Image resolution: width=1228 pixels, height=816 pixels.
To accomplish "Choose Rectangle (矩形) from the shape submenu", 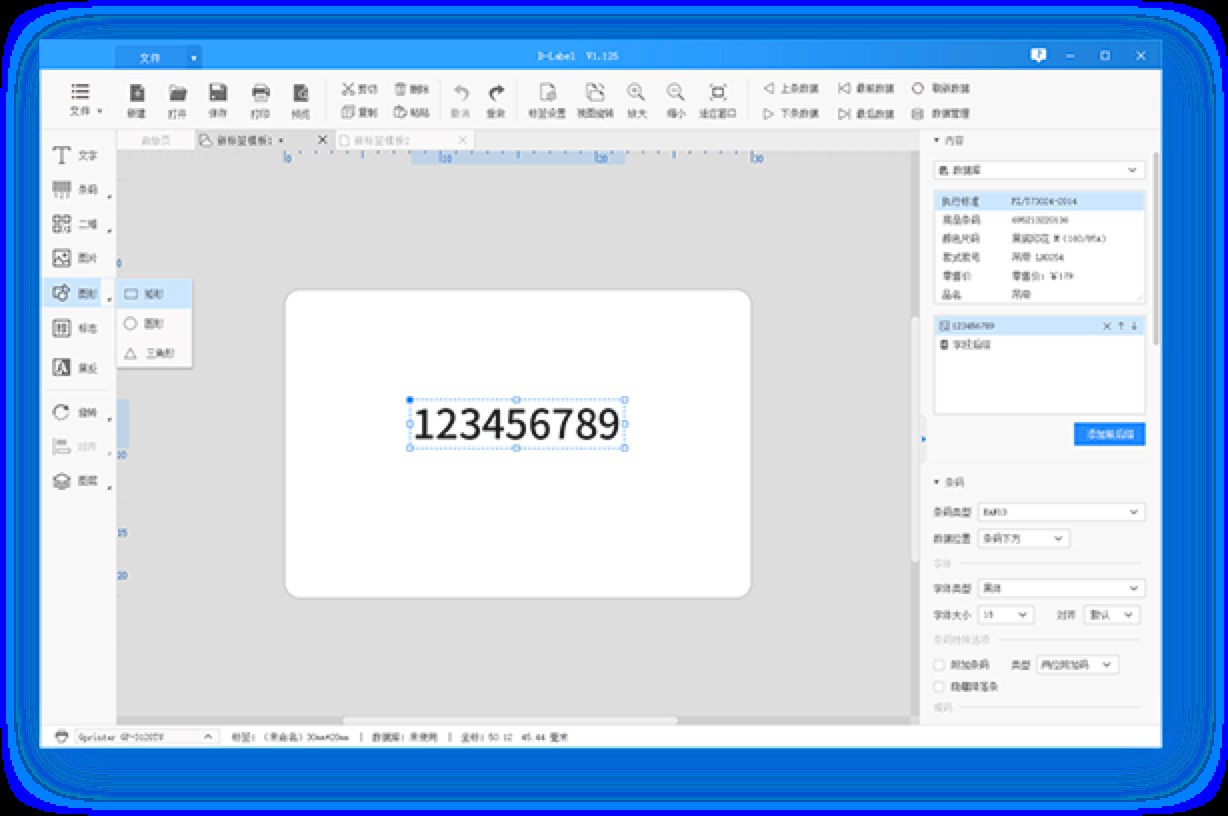I will (153, 295).
